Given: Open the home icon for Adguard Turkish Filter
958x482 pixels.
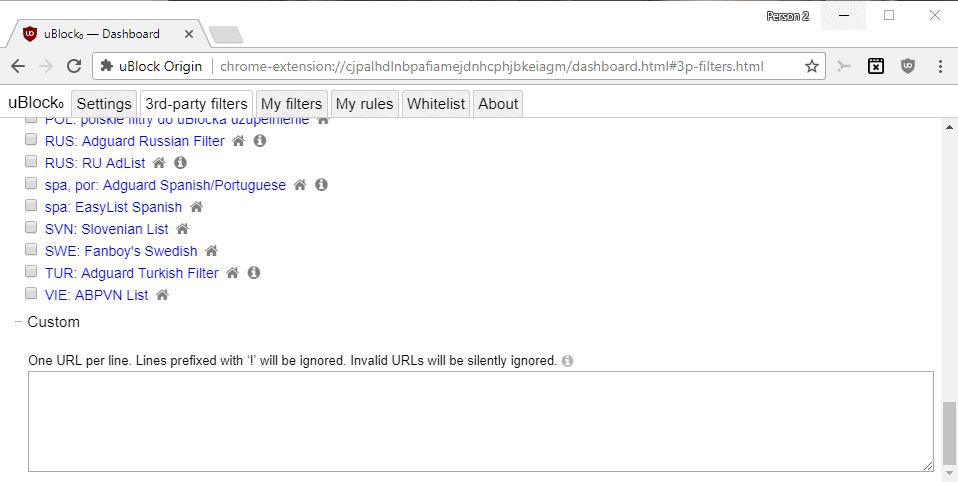Looking at the screenshot, I should tap(232, 273).
